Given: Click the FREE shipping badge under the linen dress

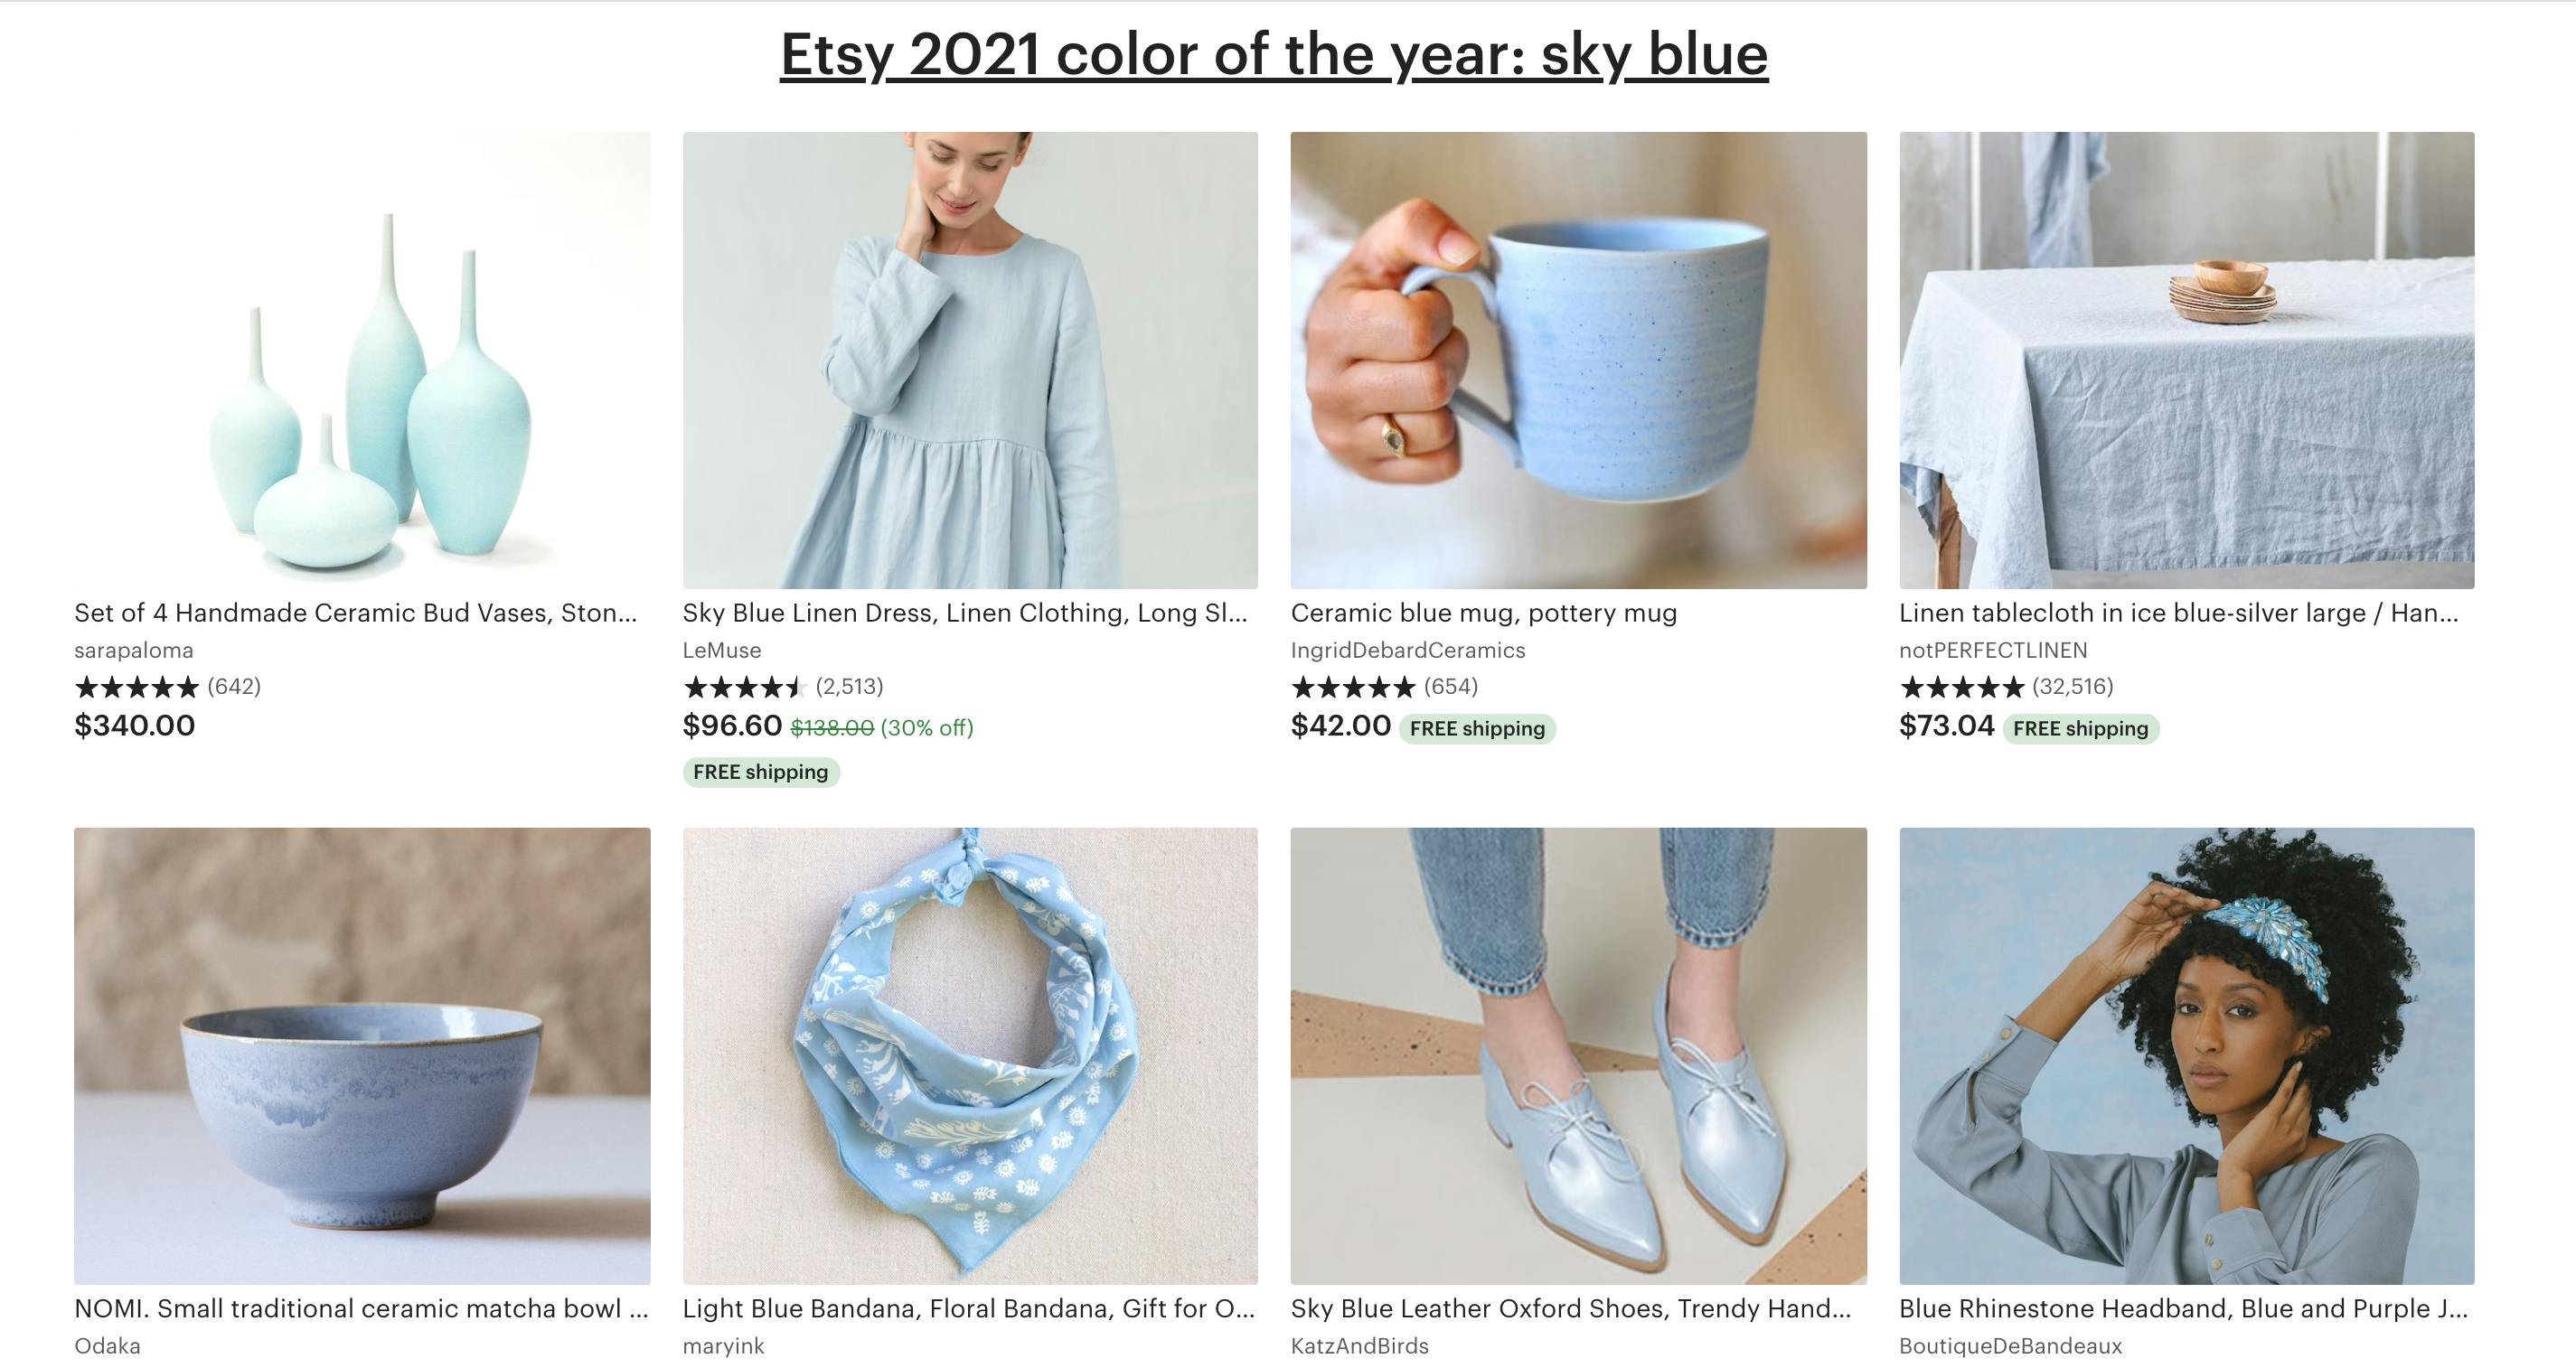Looking at the screenshot, I should point(760,772).
